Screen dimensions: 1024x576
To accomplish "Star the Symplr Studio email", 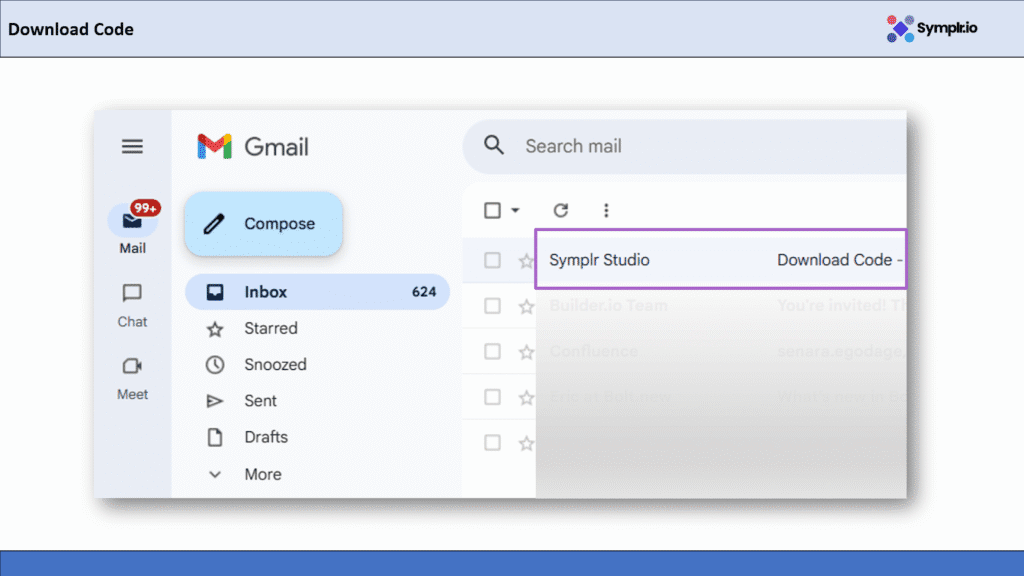I will coord(526,261).
